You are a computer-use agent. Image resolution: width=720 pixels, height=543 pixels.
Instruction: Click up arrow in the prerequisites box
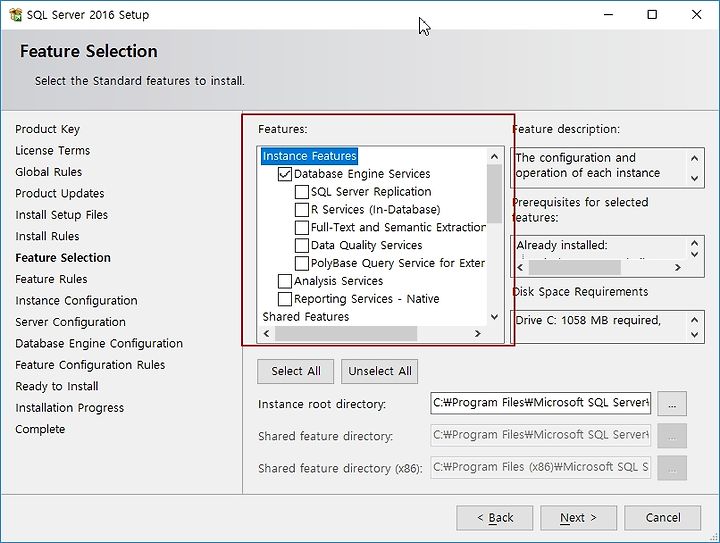tap(695, 243)
